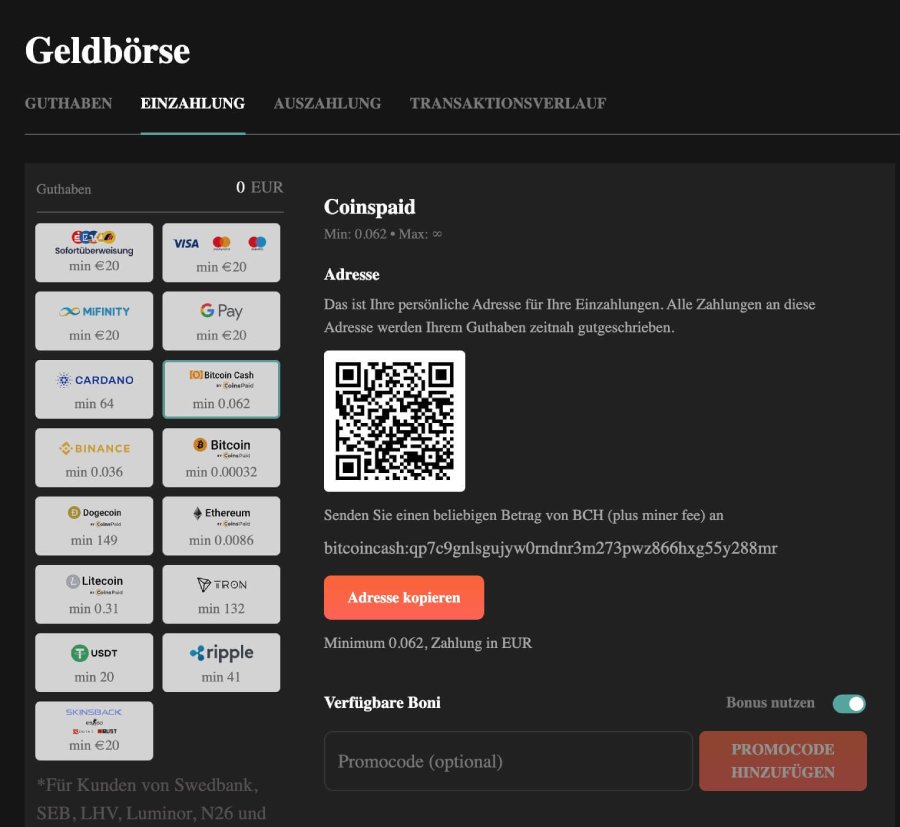This screenshot has width=900, height=827.
Task: Select Cardano crypto deposit
Action: pos(94,389)
